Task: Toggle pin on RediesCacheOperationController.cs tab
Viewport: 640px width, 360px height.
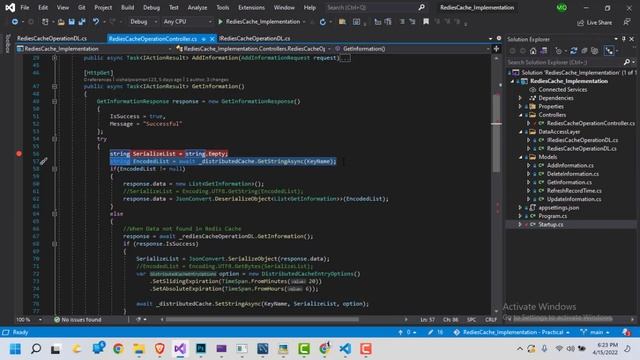Action: pos(203,39)
